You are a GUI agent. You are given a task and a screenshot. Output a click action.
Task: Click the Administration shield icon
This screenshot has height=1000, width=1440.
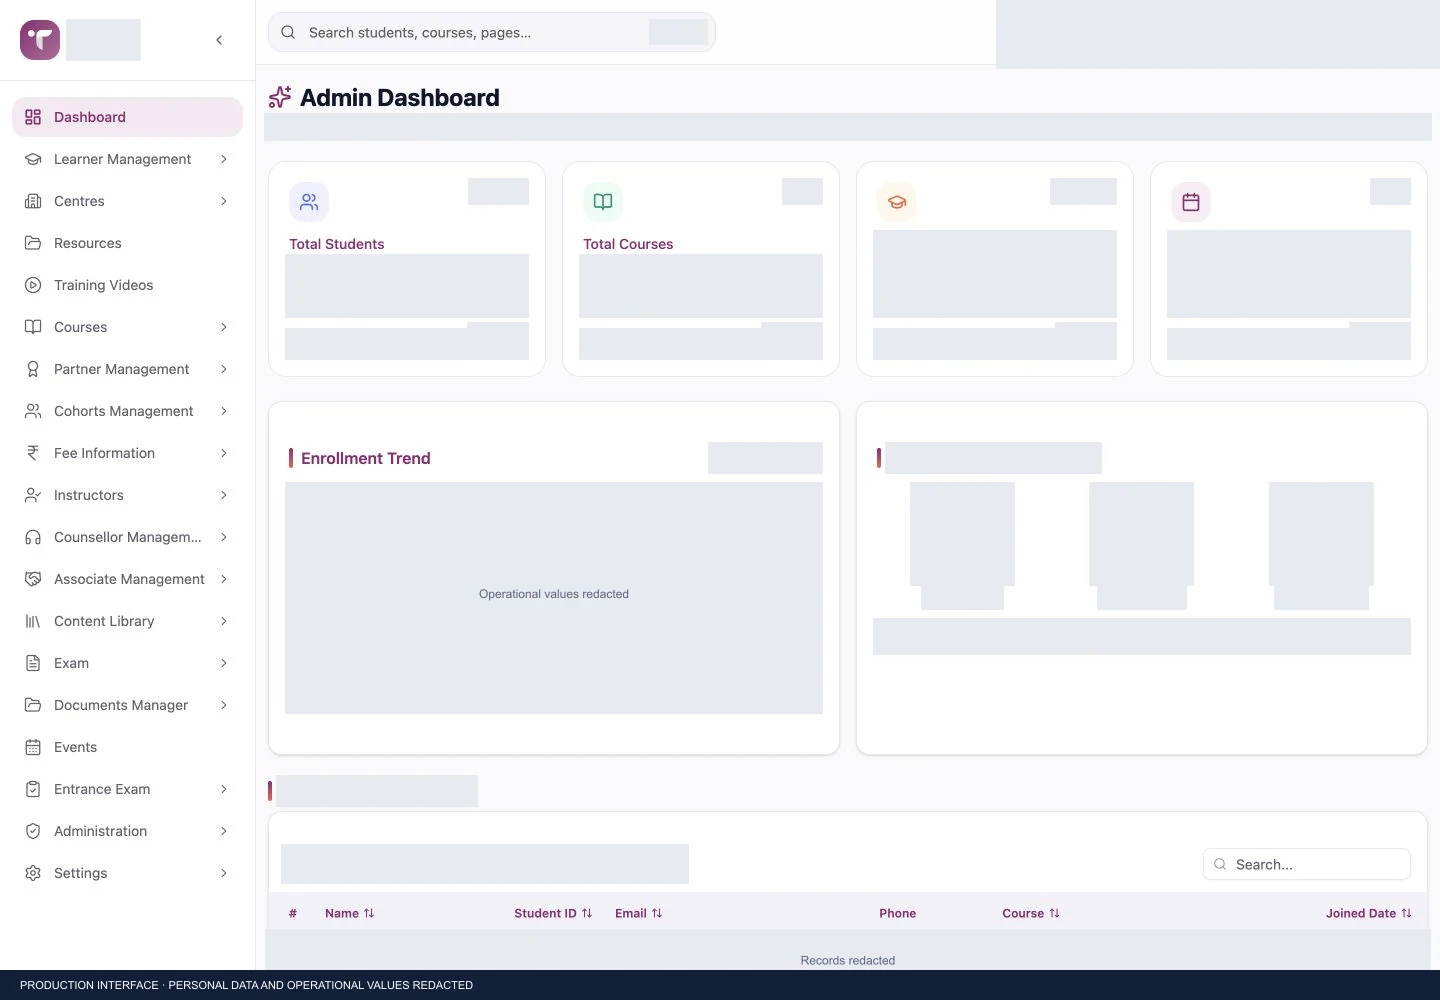33,831
